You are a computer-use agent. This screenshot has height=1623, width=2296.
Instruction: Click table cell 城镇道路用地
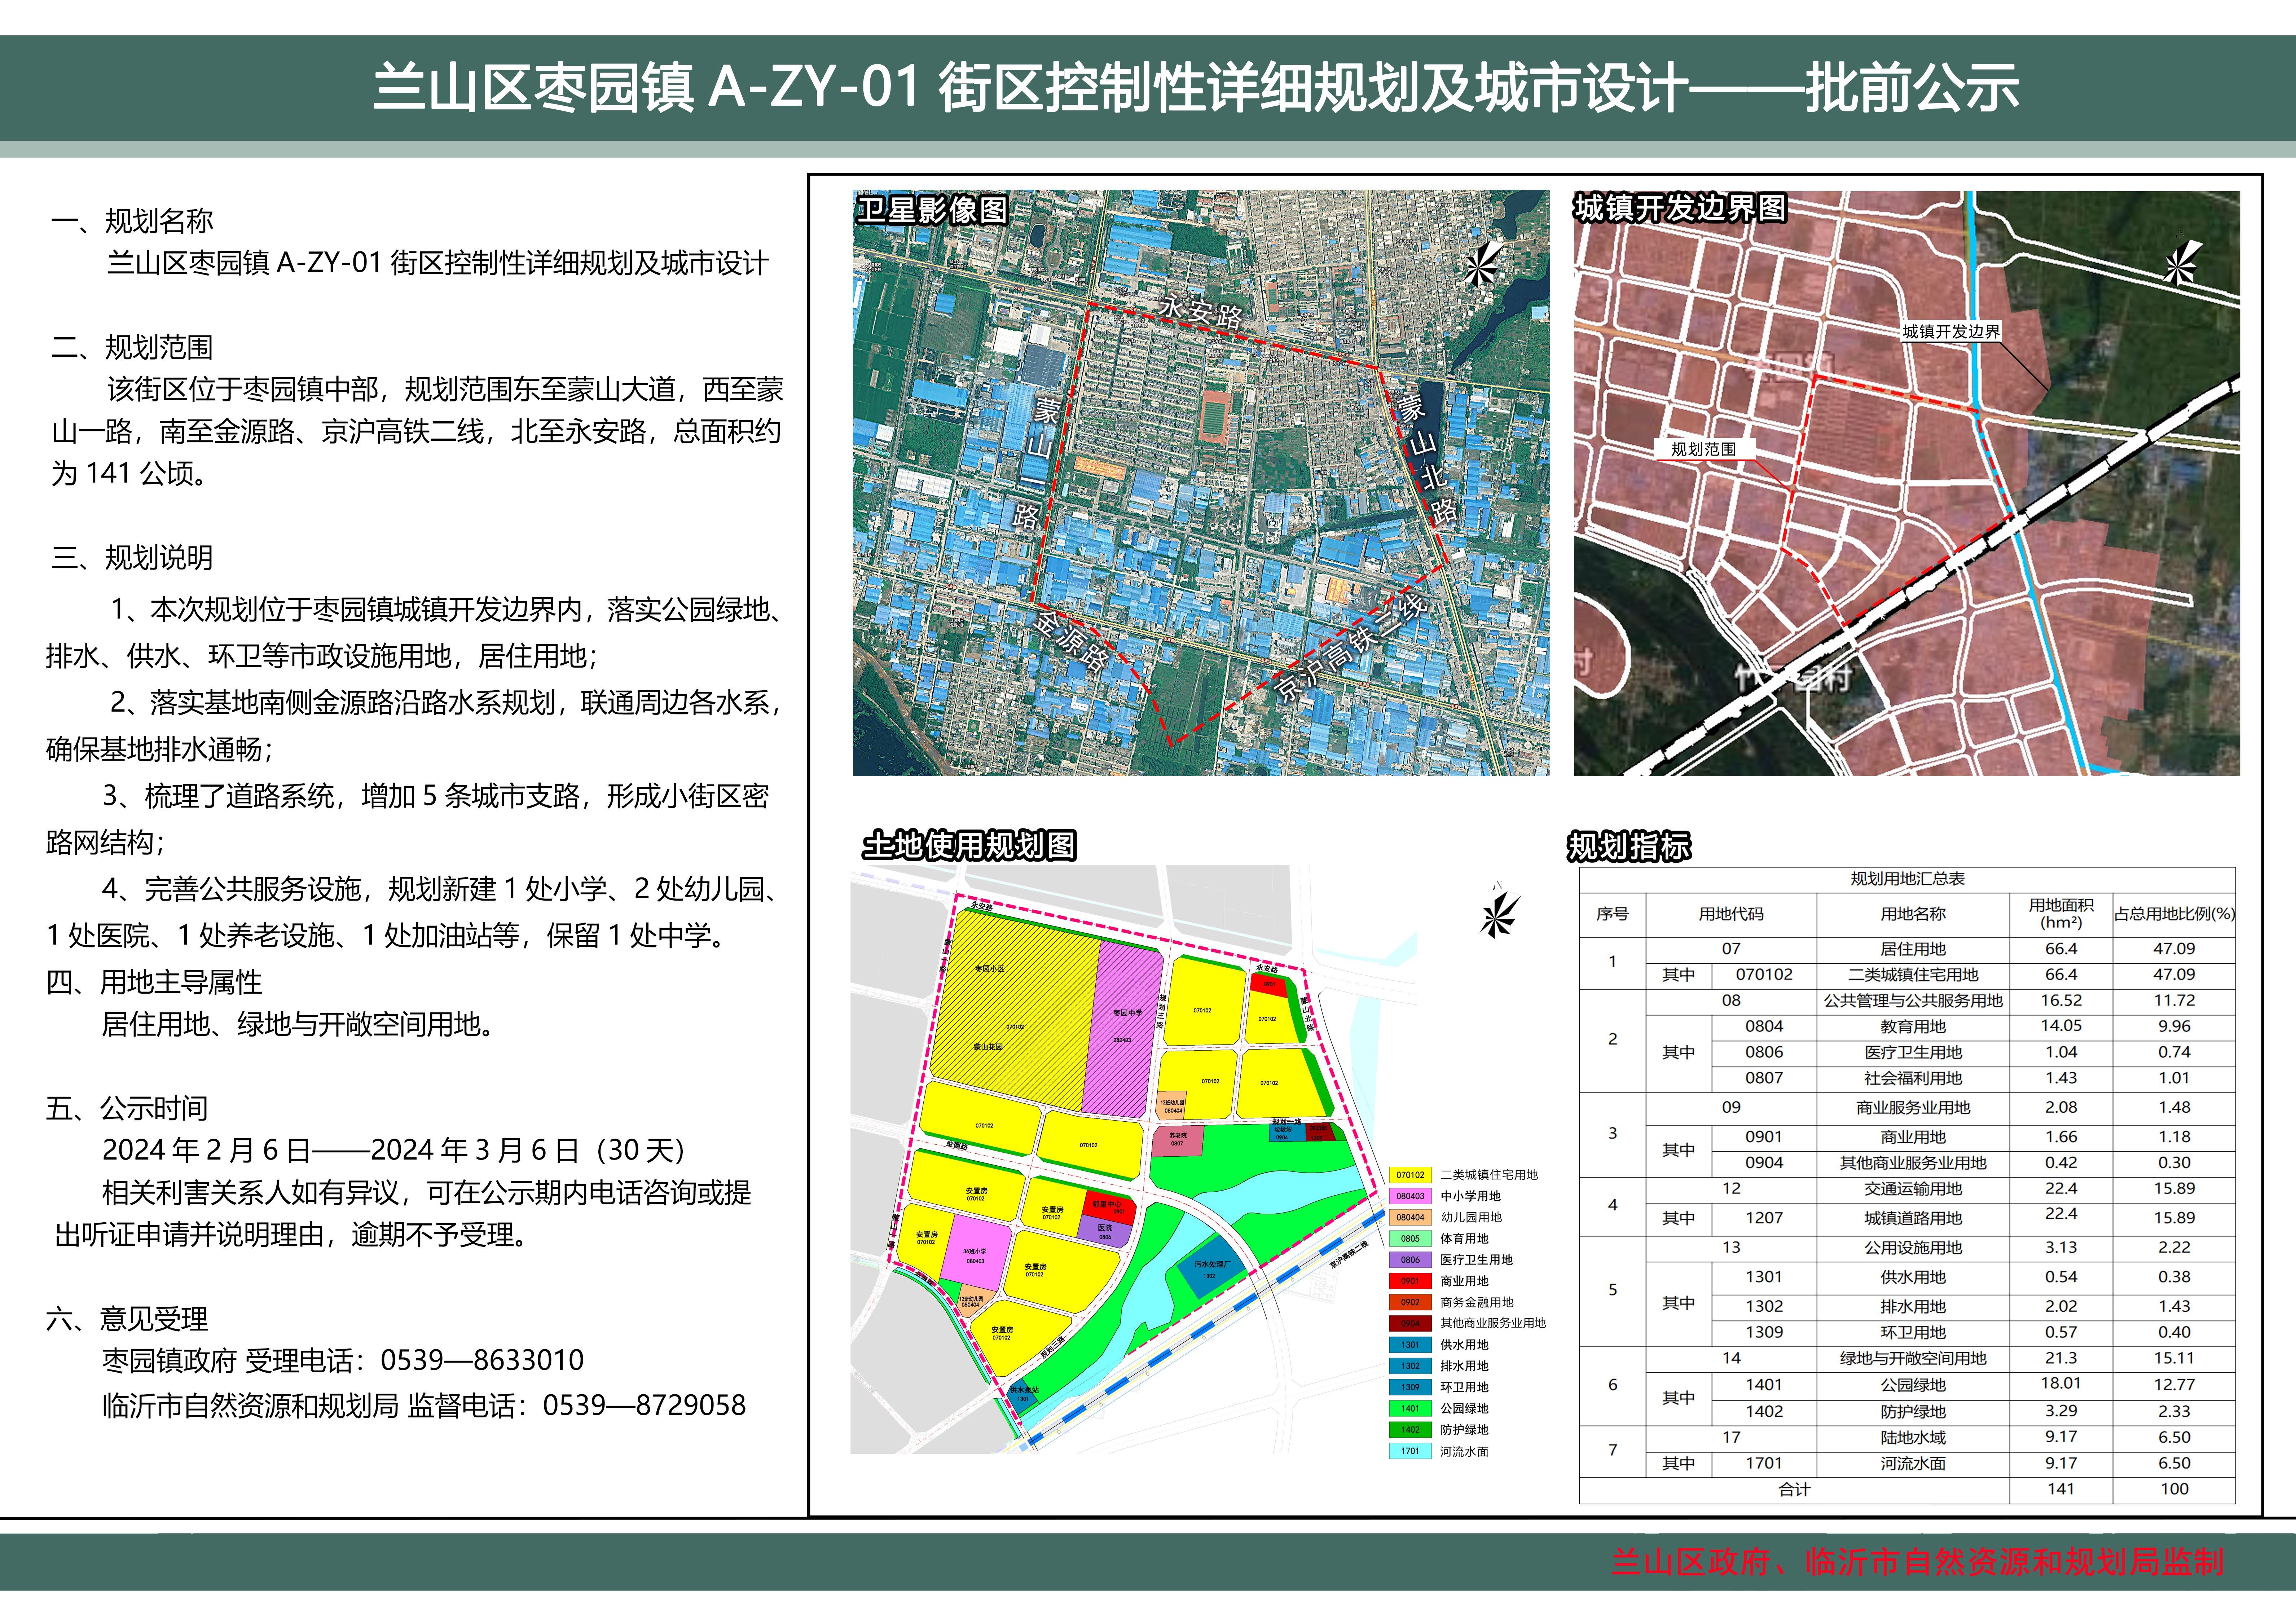click(x=1913, y=1218)
